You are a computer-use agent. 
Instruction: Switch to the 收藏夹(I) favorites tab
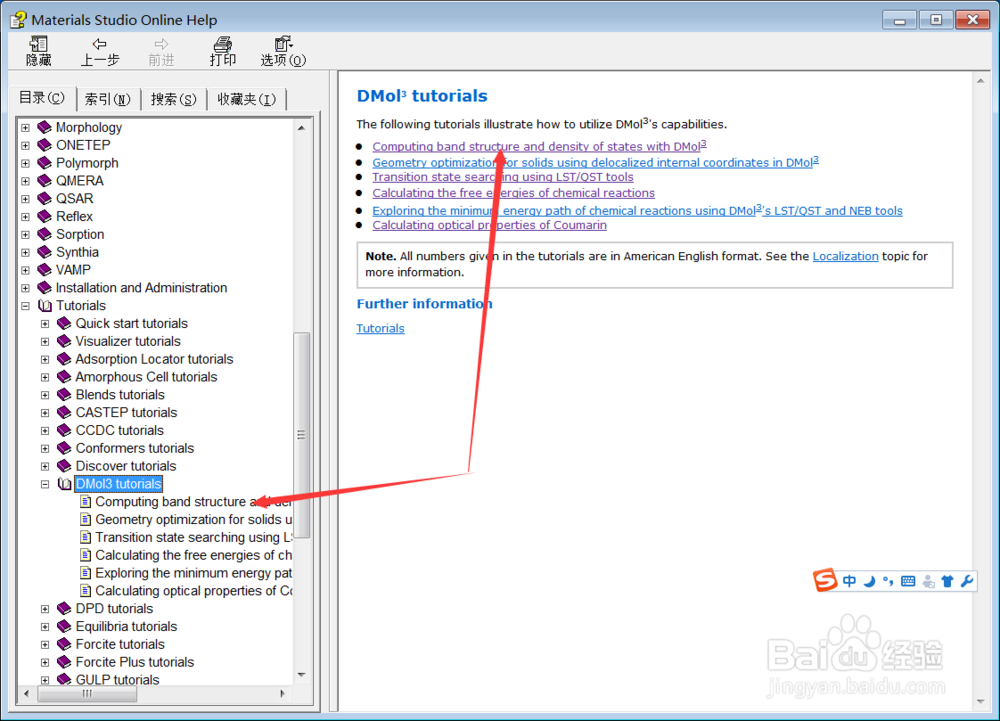(x=246, y=99)
